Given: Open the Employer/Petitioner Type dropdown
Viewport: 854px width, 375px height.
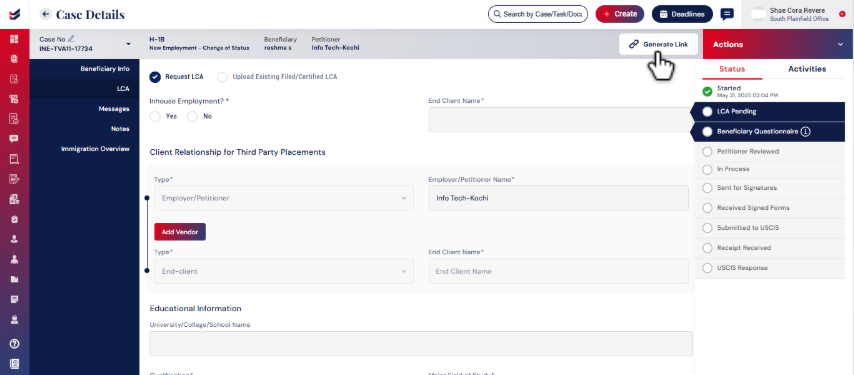Looking at the screenshot, I should (284, 198).
